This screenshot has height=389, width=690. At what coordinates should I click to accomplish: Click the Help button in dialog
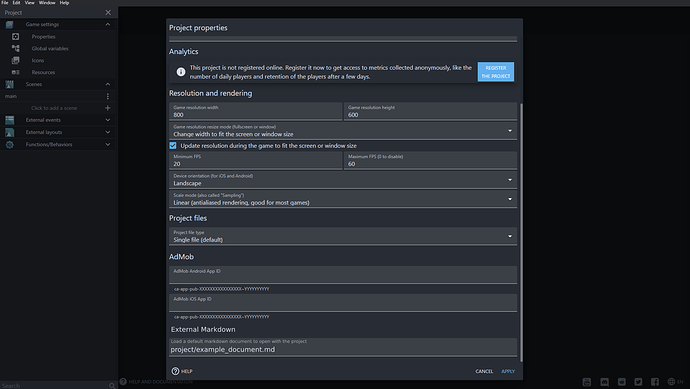pyautogui.click(x=182, y=371)
